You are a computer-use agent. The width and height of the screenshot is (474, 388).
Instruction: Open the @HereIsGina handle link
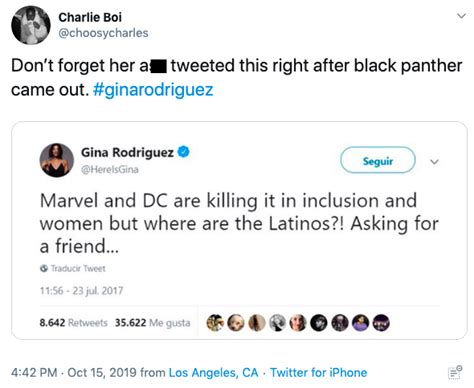tap(110, 169)
